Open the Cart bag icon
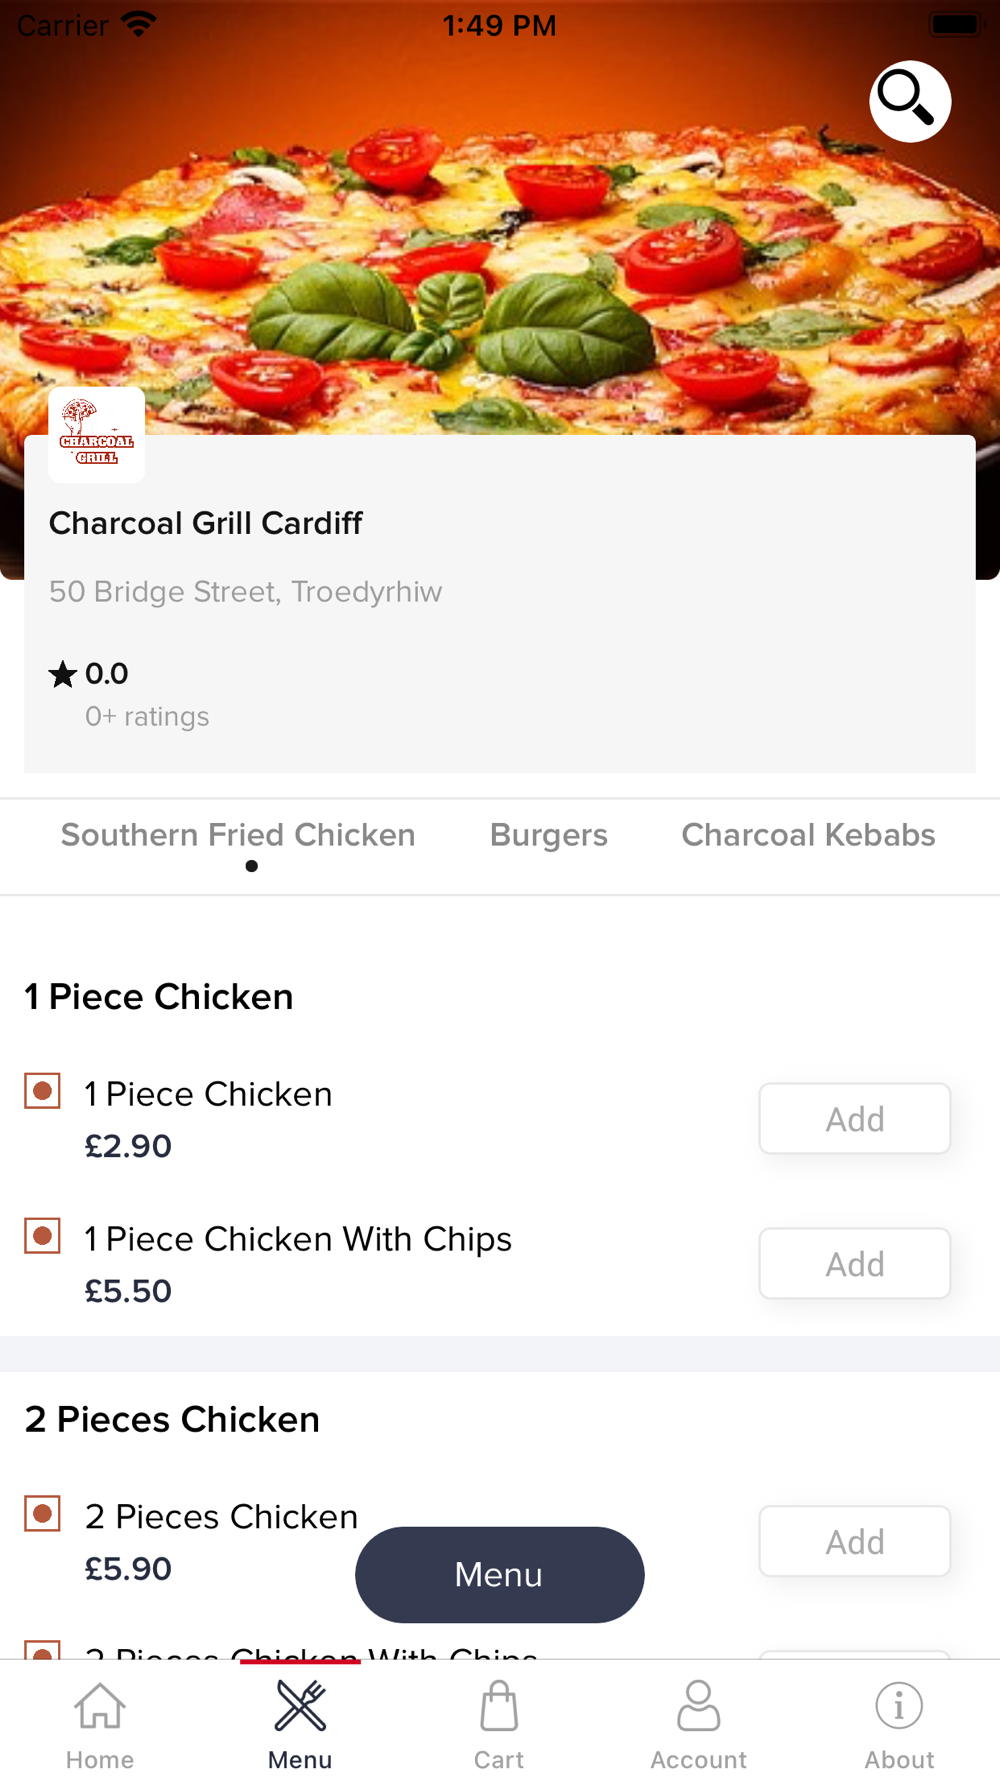Viewport: 1000px width, 1778px height. tap(498, 1706)
